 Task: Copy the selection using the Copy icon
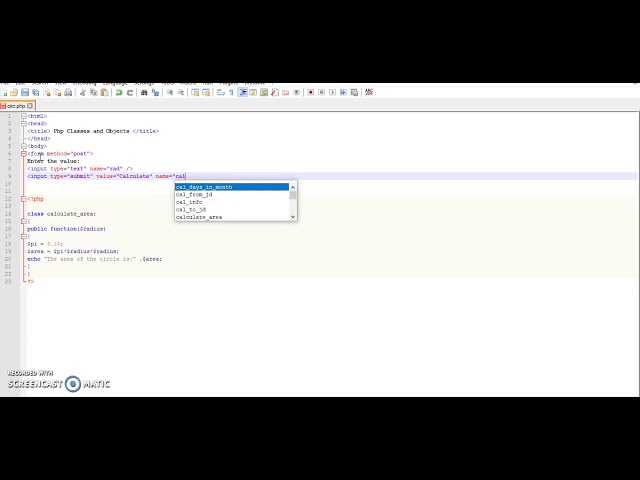point(93,93)
